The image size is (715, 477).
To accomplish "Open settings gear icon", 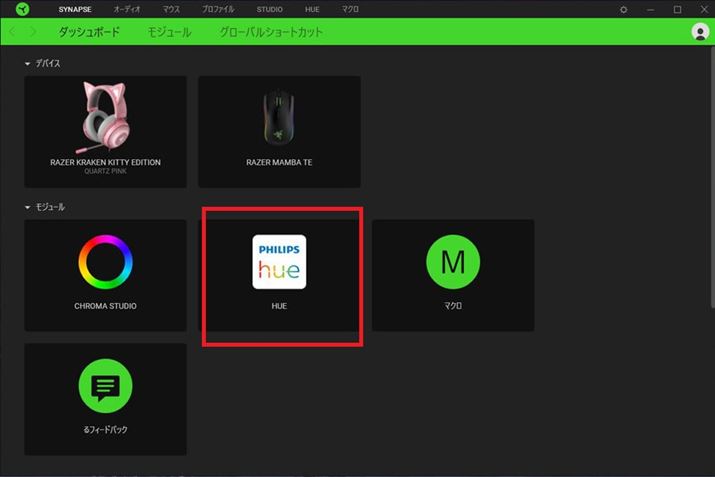I will point(623,10).
